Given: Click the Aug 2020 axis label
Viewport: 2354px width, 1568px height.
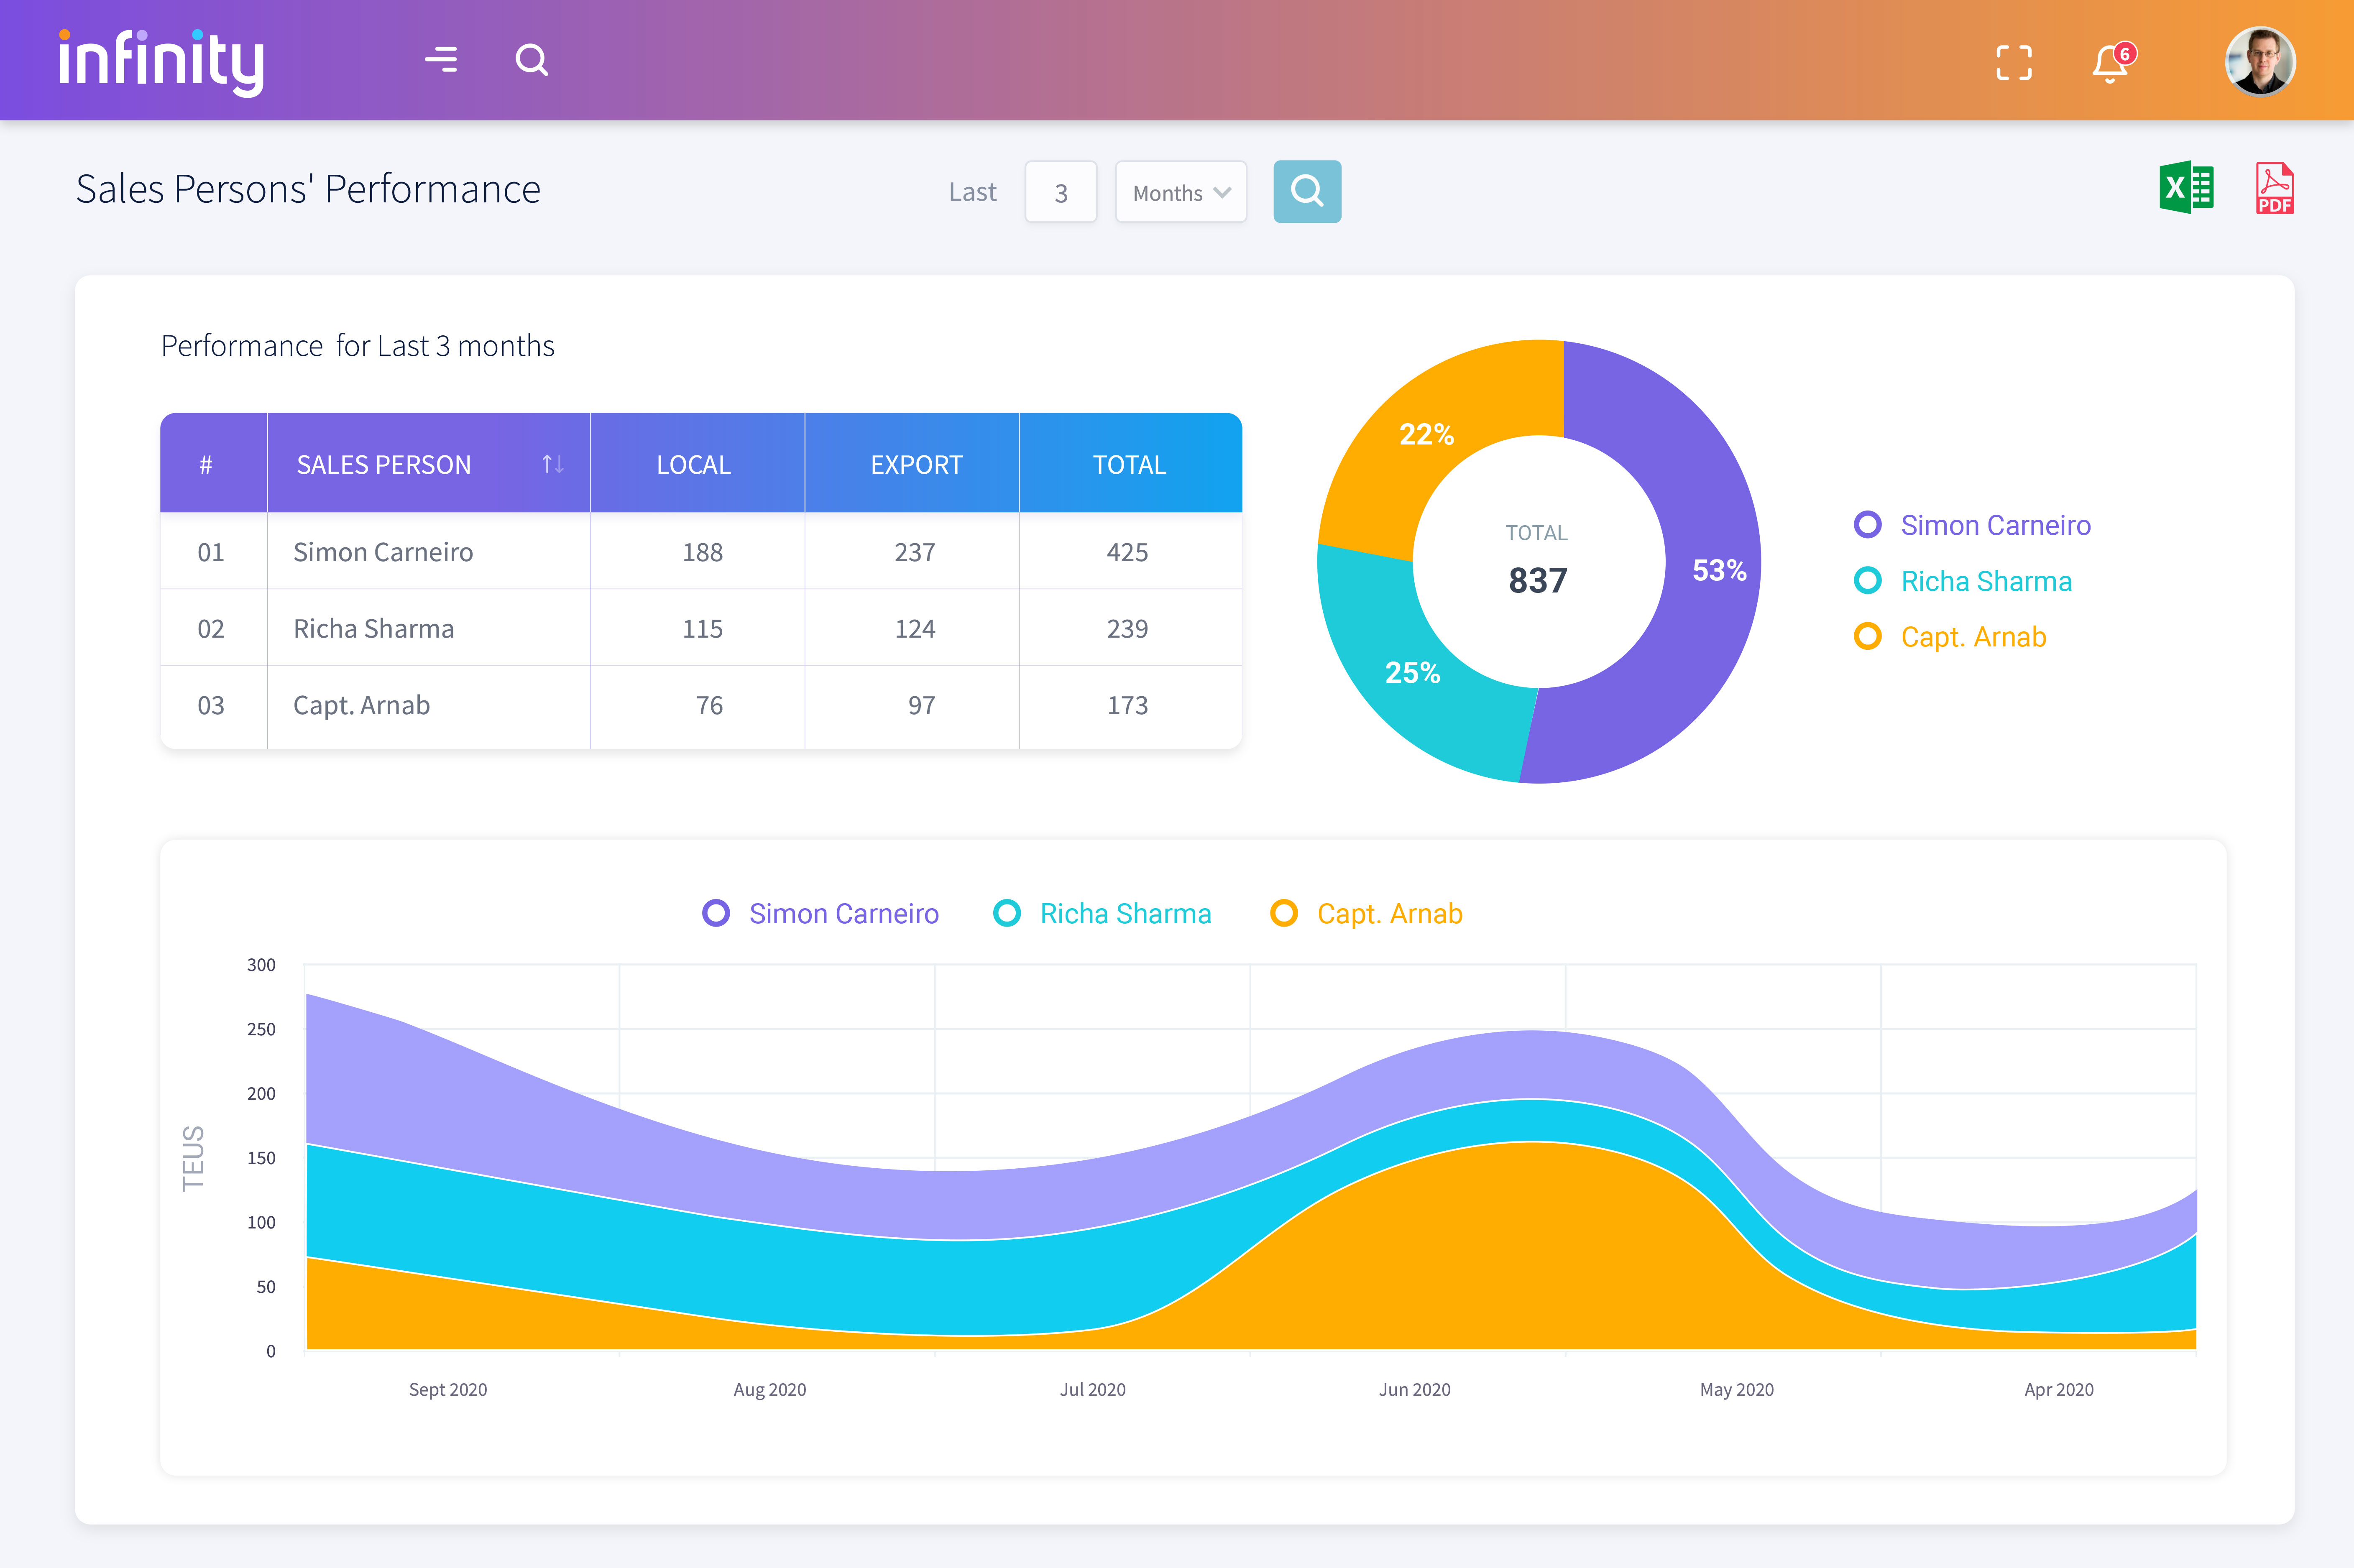Looking at the screenshot, I should coord(770,1389).
